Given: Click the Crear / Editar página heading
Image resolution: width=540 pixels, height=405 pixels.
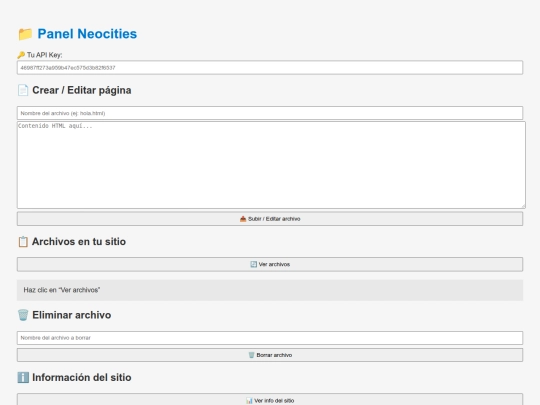Looking at the screenshot, I should [x=82, y=90].
